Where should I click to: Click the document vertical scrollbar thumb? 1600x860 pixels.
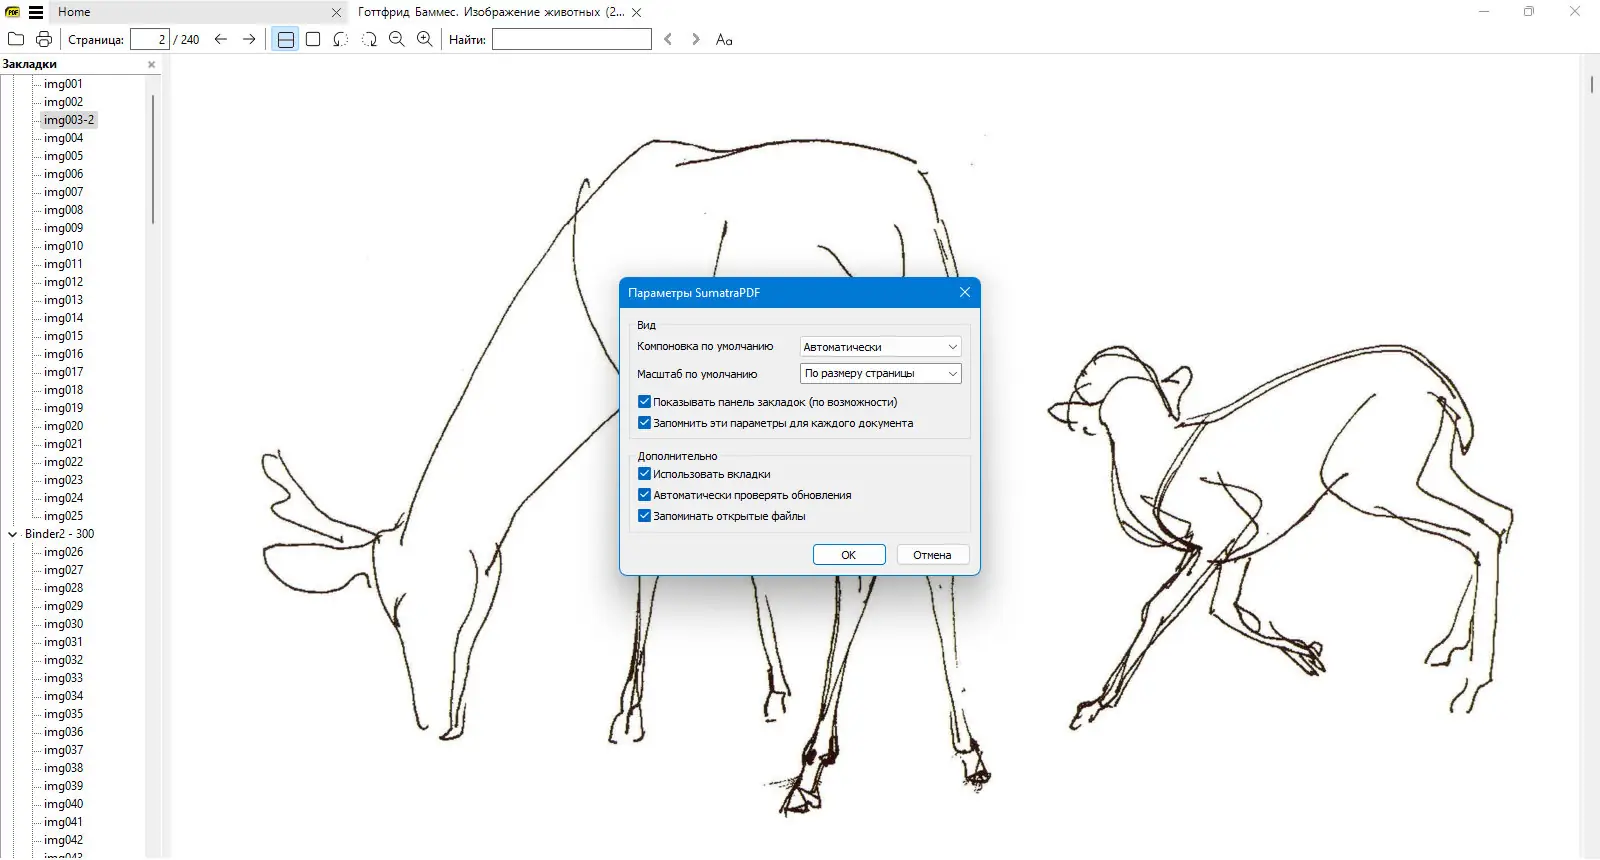1592,84
